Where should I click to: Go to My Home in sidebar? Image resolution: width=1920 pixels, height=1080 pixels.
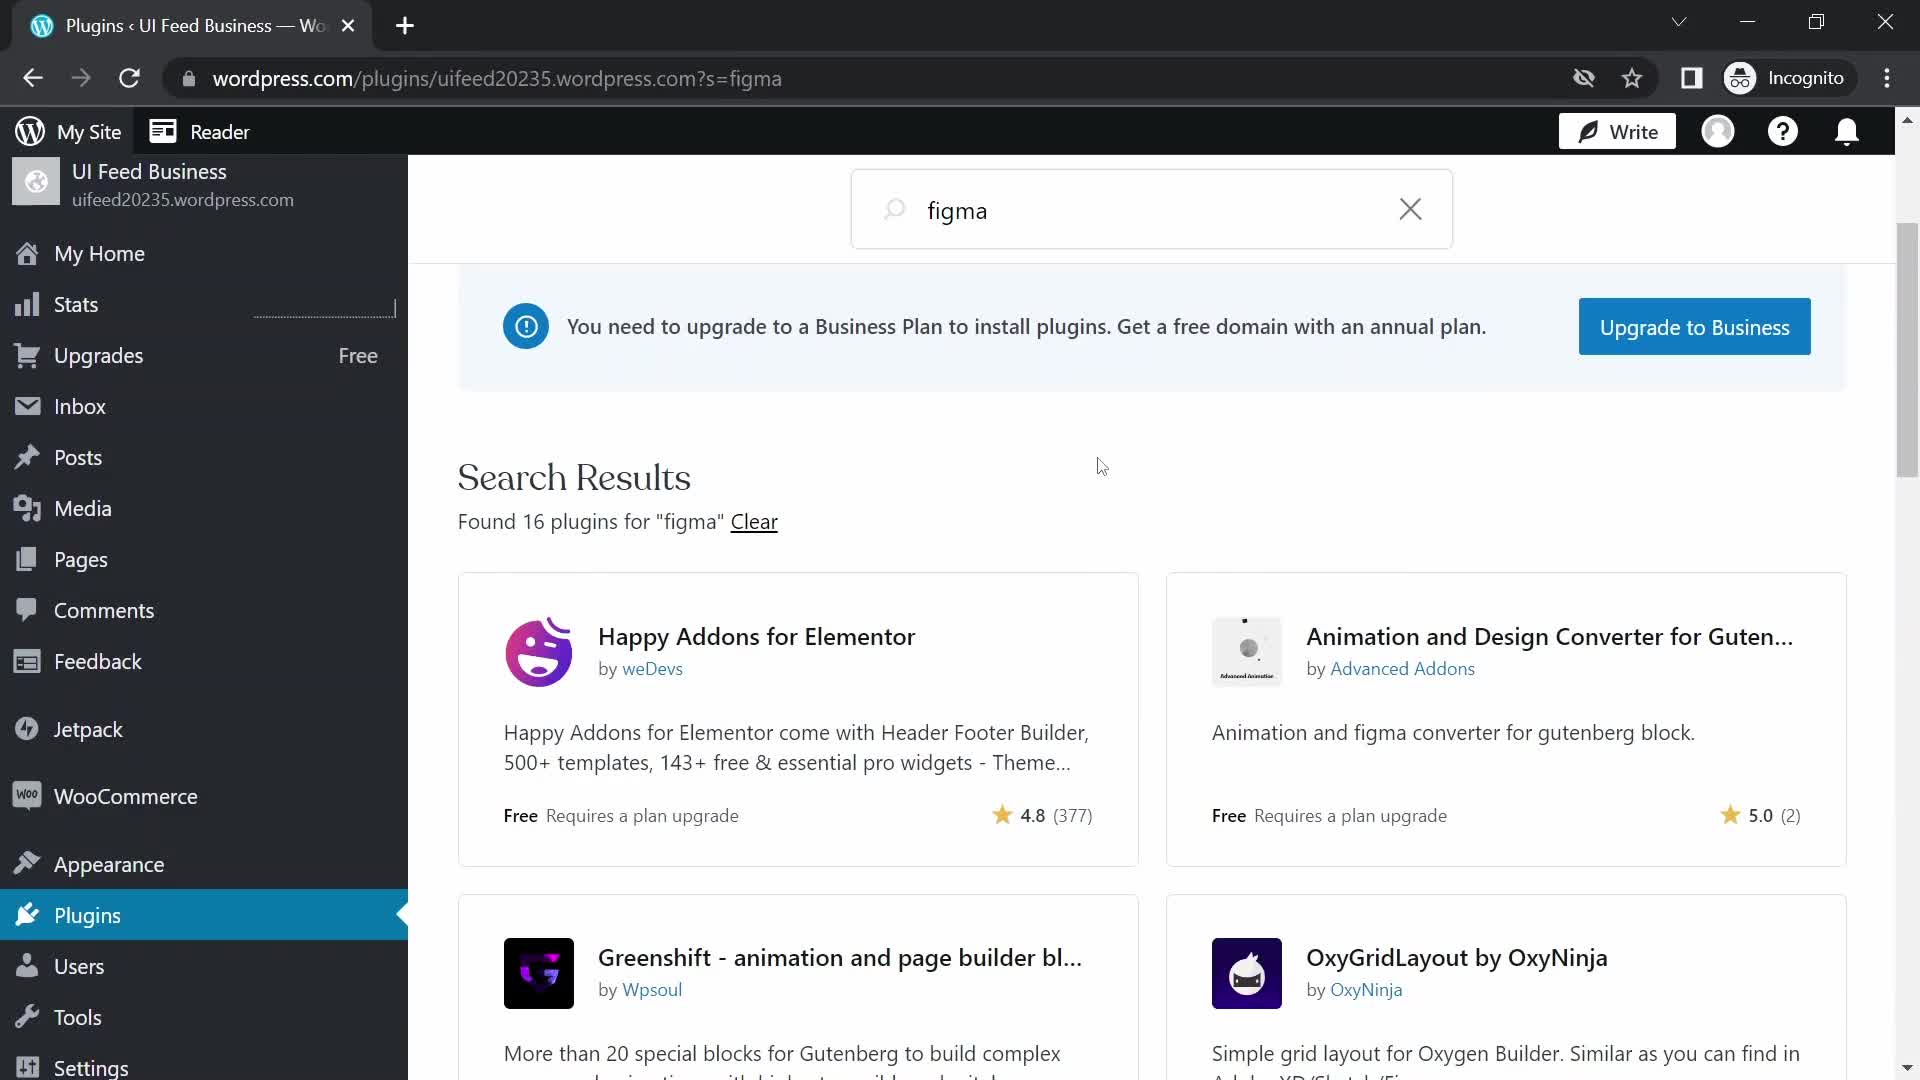tap(204, 254)
